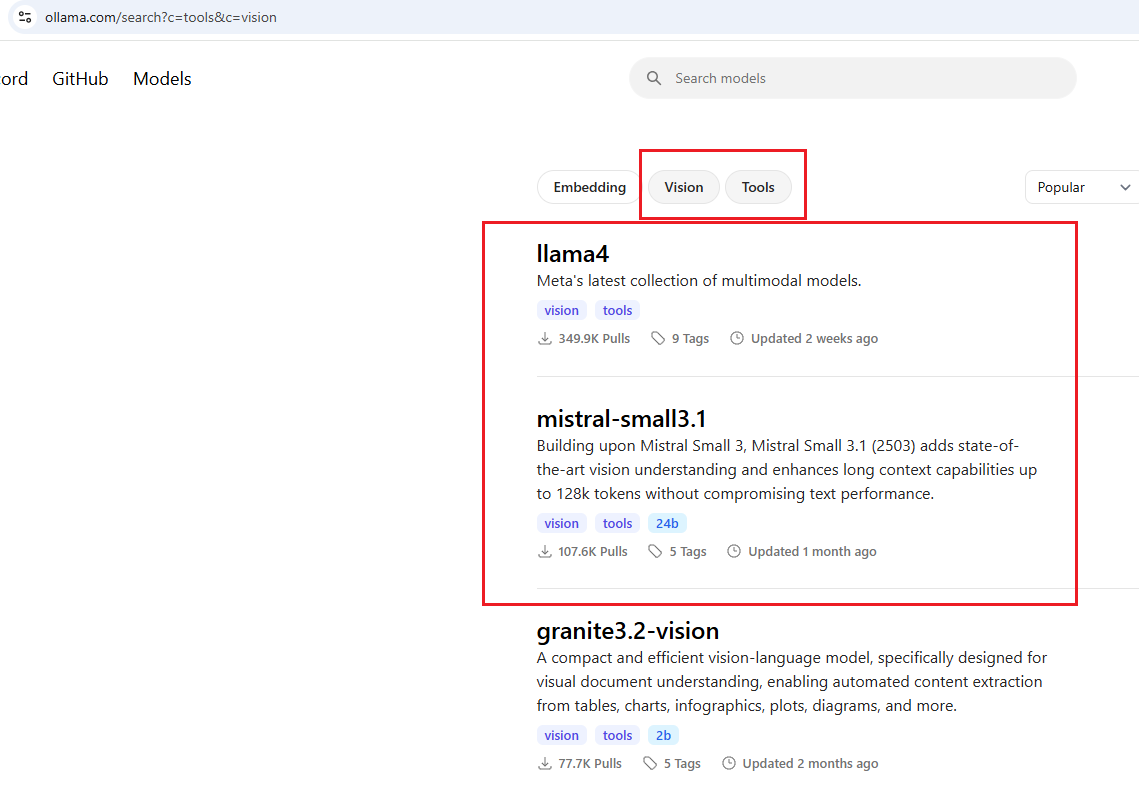
Task: Toggle the Tools filter chip
Action: point(758,187)
